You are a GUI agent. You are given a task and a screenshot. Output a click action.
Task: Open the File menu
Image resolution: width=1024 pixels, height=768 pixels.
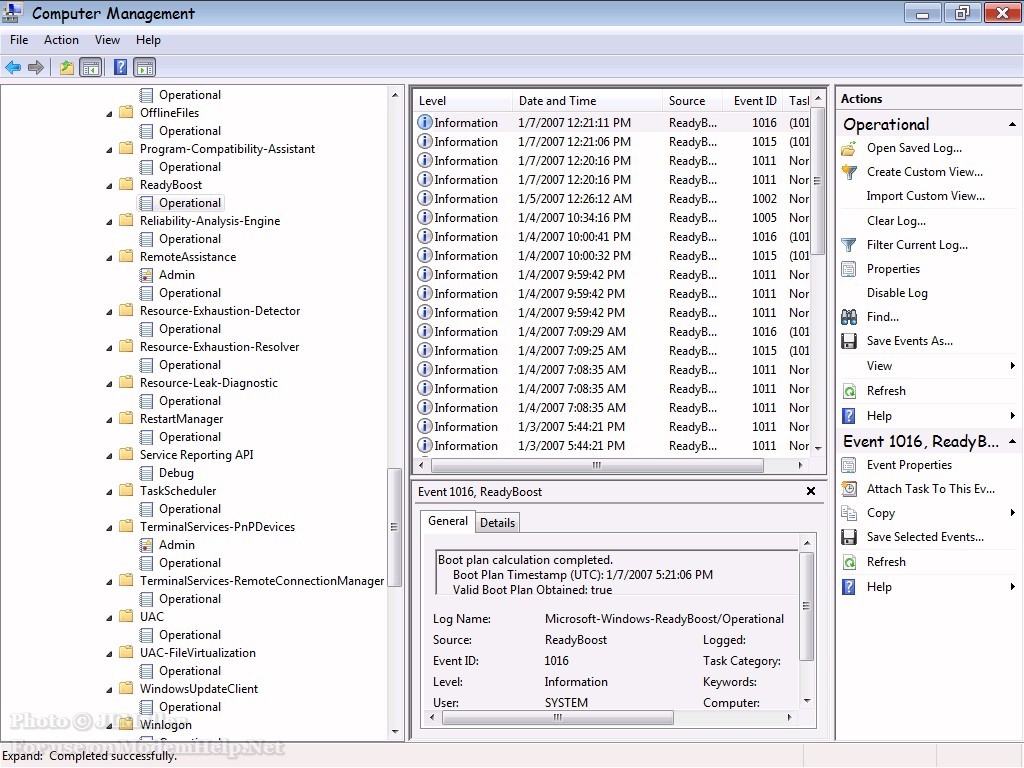[x=19, y=40]
